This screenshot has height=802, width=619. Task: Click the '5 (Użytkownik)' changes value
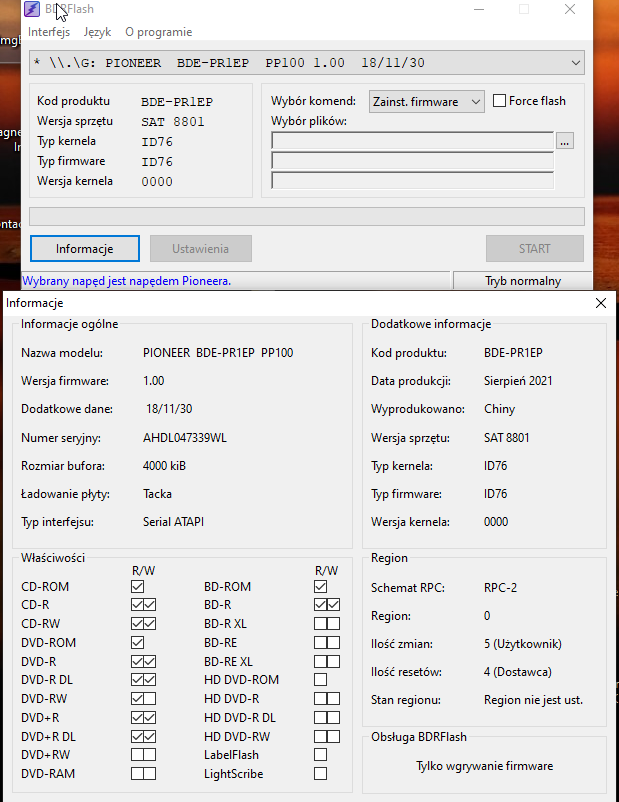click(x=523, y=644)
